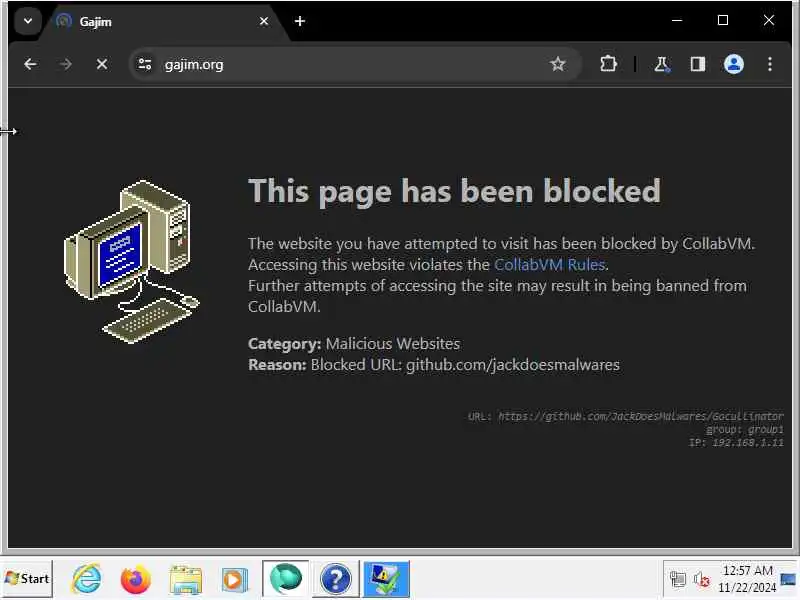Click the 'This page has been blocked' heading

pyautogui.click(x=454, y=191)
